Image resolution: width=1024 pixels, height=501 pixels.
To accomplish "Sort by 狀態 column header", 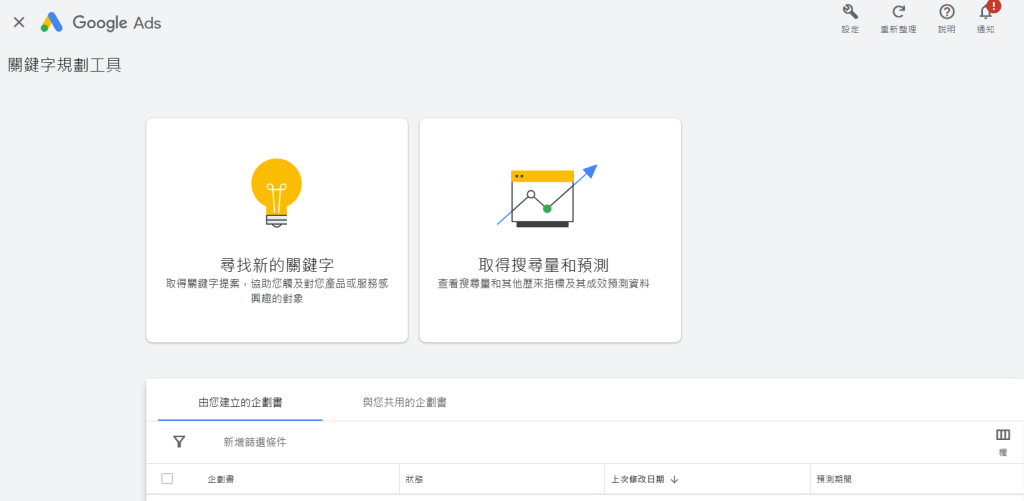I will pos(414,479).
